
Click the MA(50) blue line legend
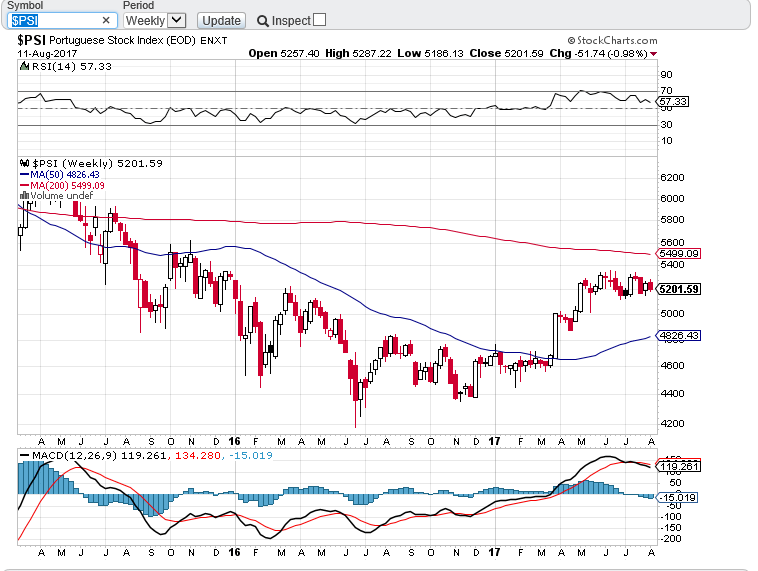[59, 175]
